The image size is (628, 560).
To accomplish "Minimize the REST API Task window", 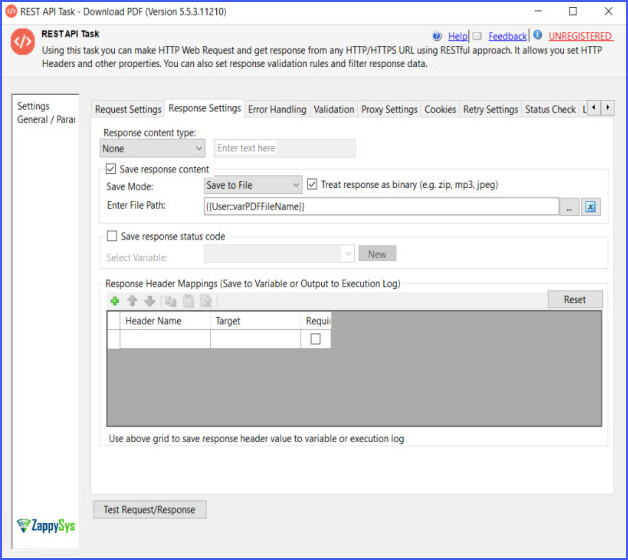I will (x=538, y=12).
